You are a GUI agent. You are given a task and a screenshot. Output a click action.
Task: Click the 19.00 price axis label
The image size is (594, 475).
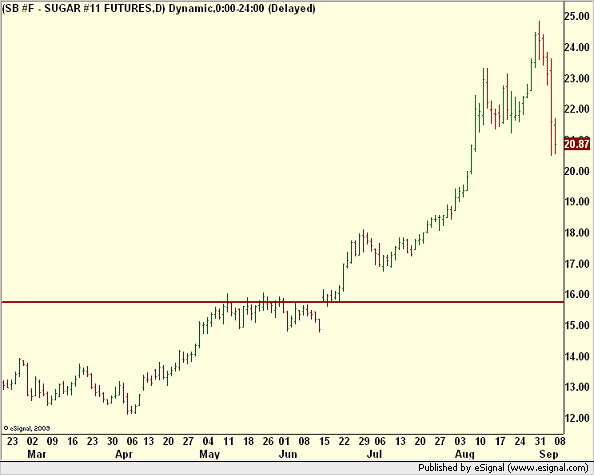(x=577, y=202)
